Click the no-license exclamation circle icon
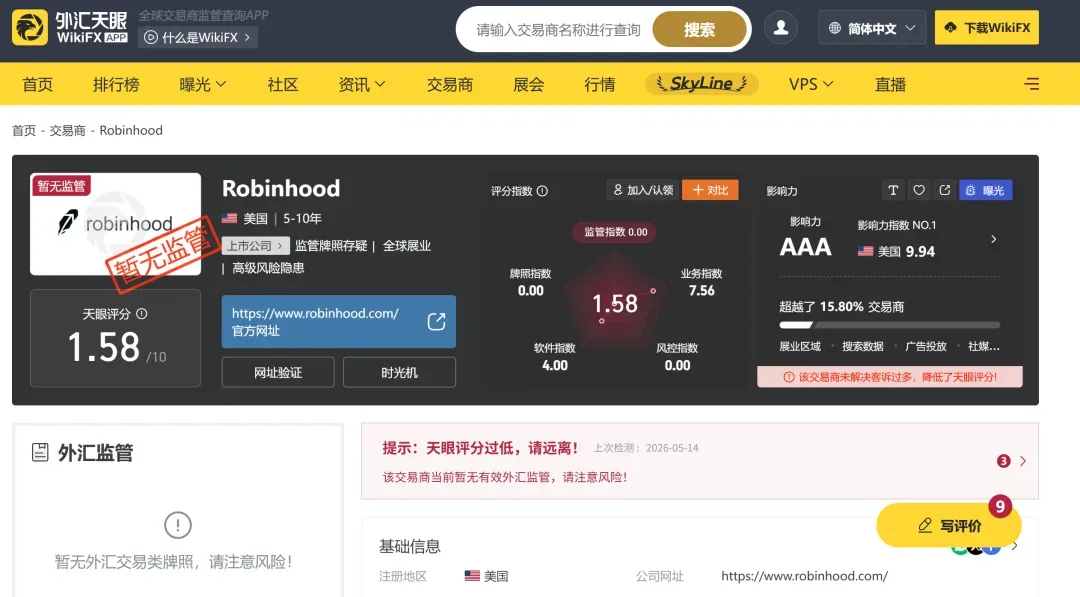 [x=178, y=525]
